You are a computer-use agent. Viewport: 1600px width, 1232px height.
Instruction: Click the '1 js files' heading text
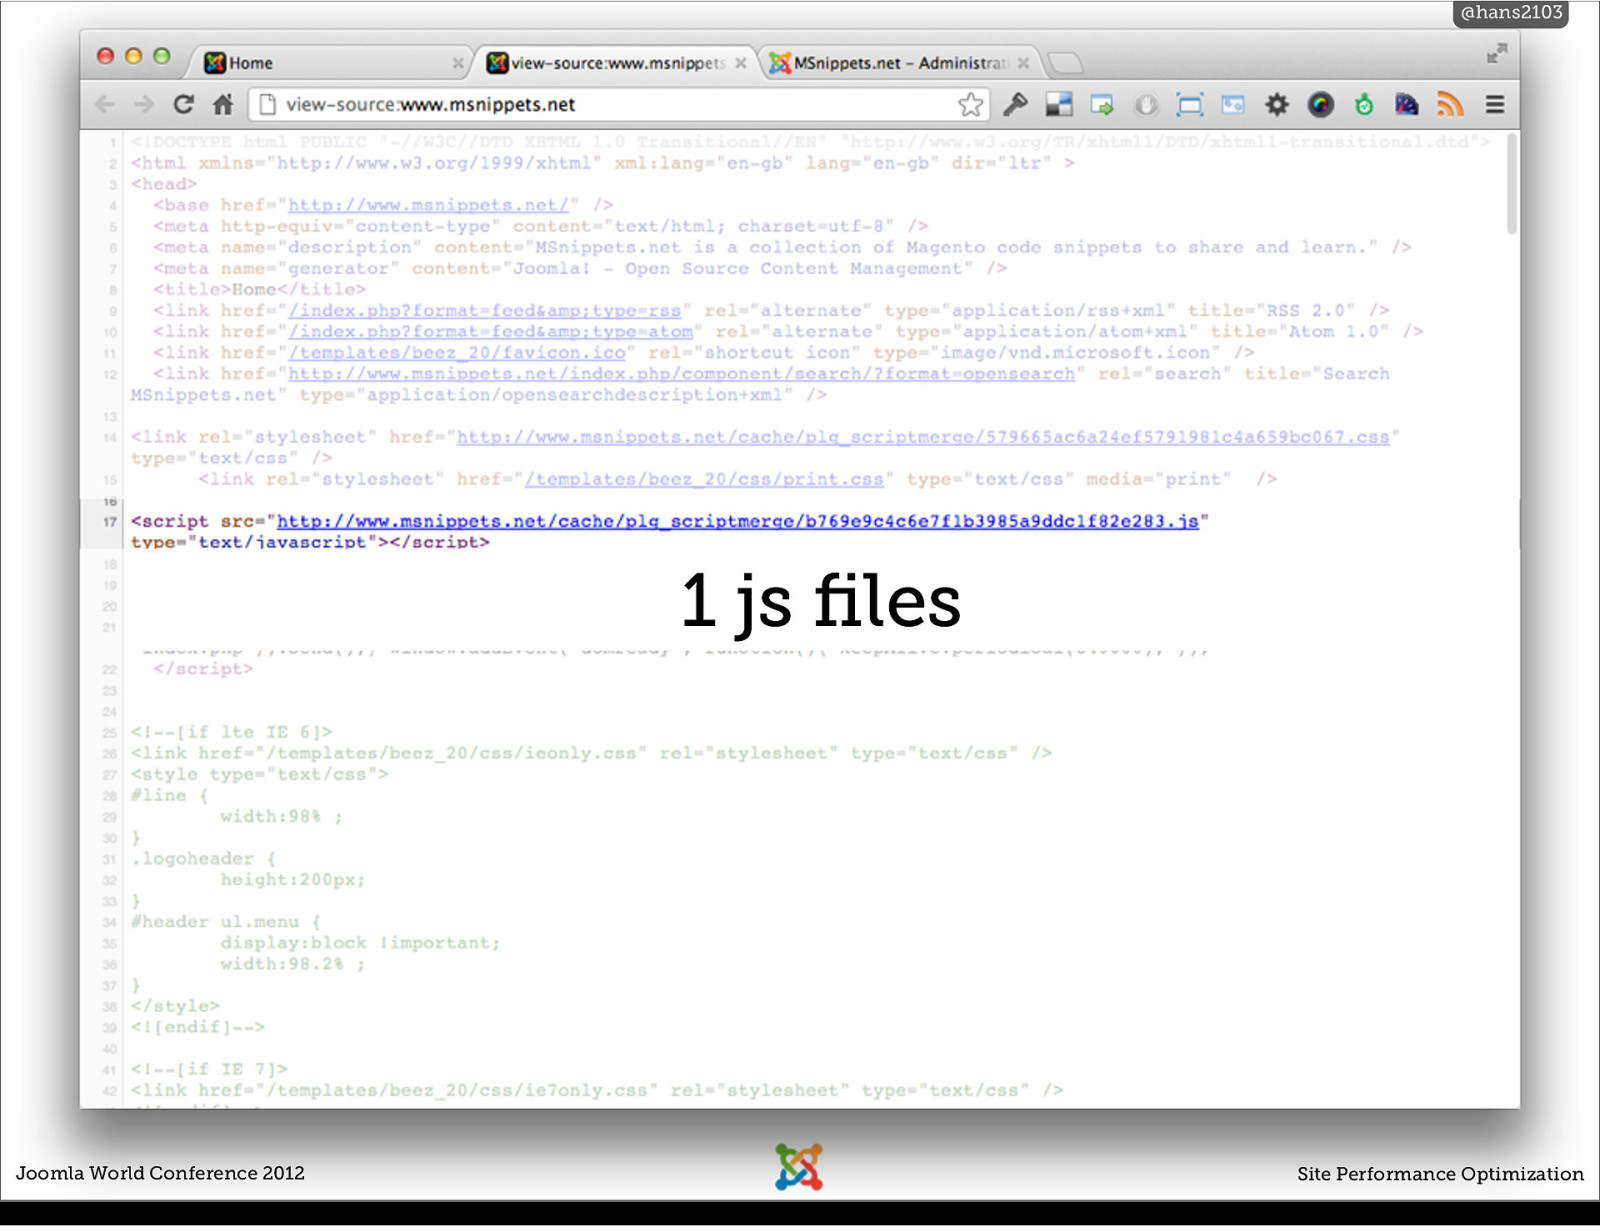pos(821,600)
